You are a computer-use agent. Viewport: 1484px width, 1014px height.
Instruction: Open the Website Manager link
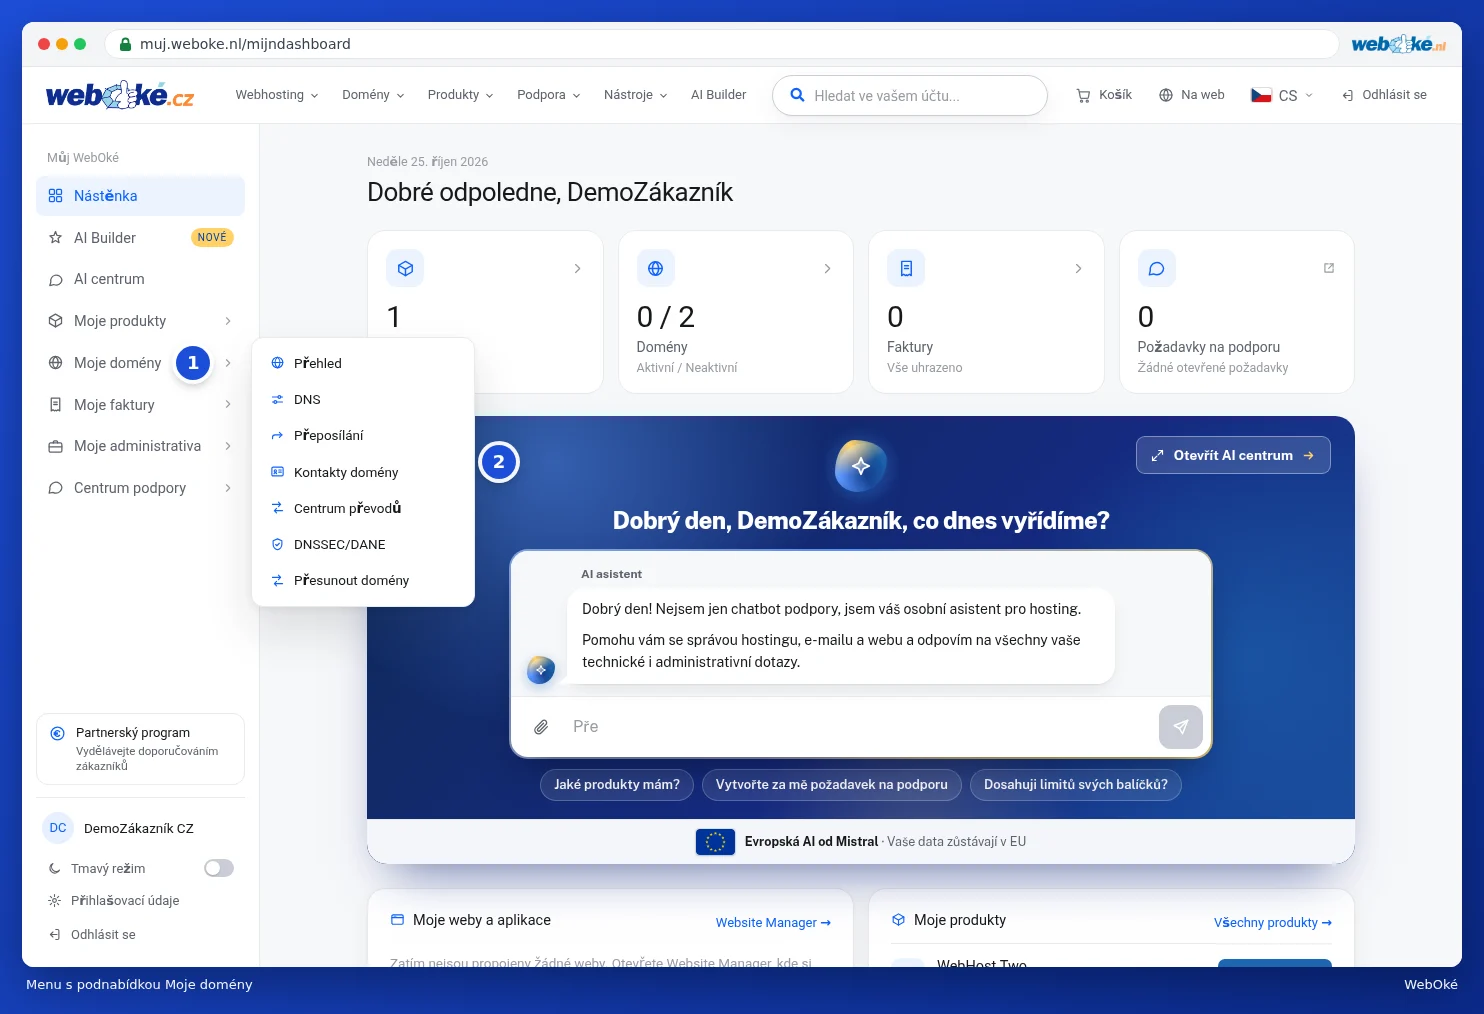773,923
